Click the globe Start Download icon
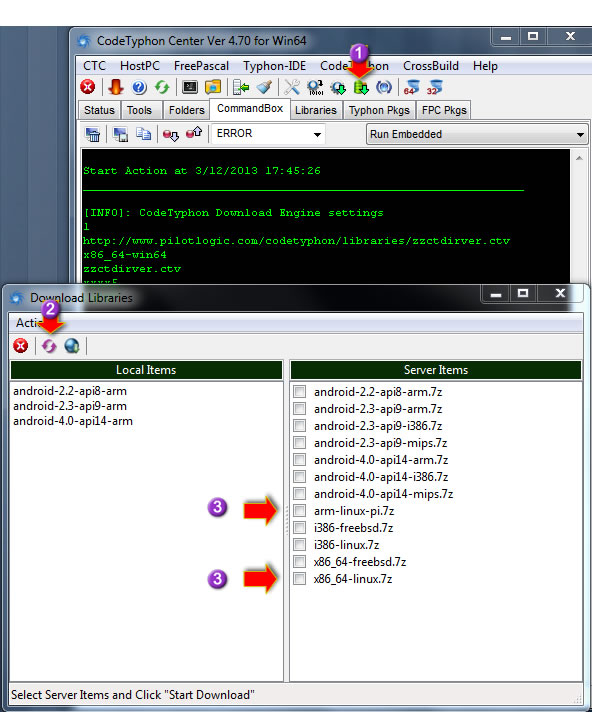 tap(72, 346)
